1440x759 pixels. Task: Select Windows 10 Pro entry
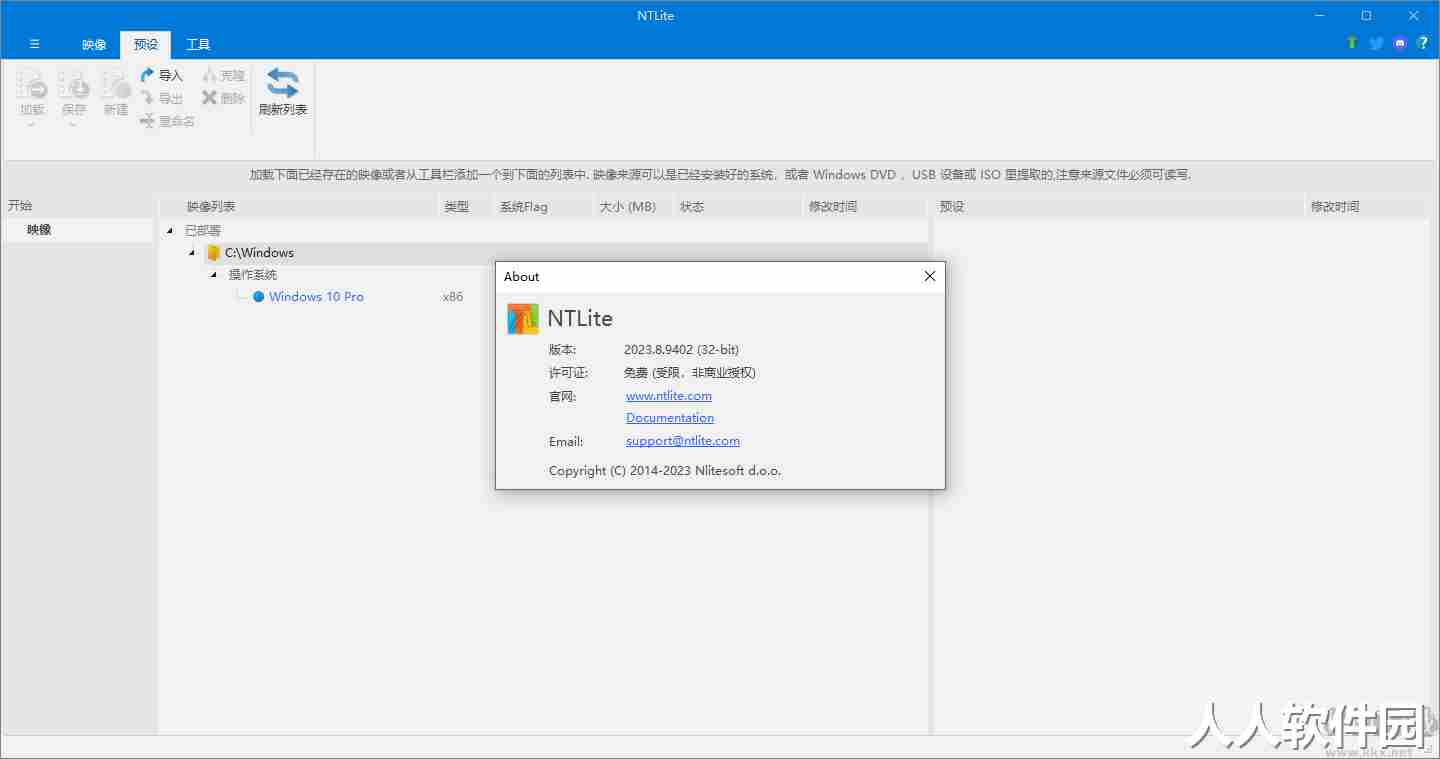[x=316, y=297]
